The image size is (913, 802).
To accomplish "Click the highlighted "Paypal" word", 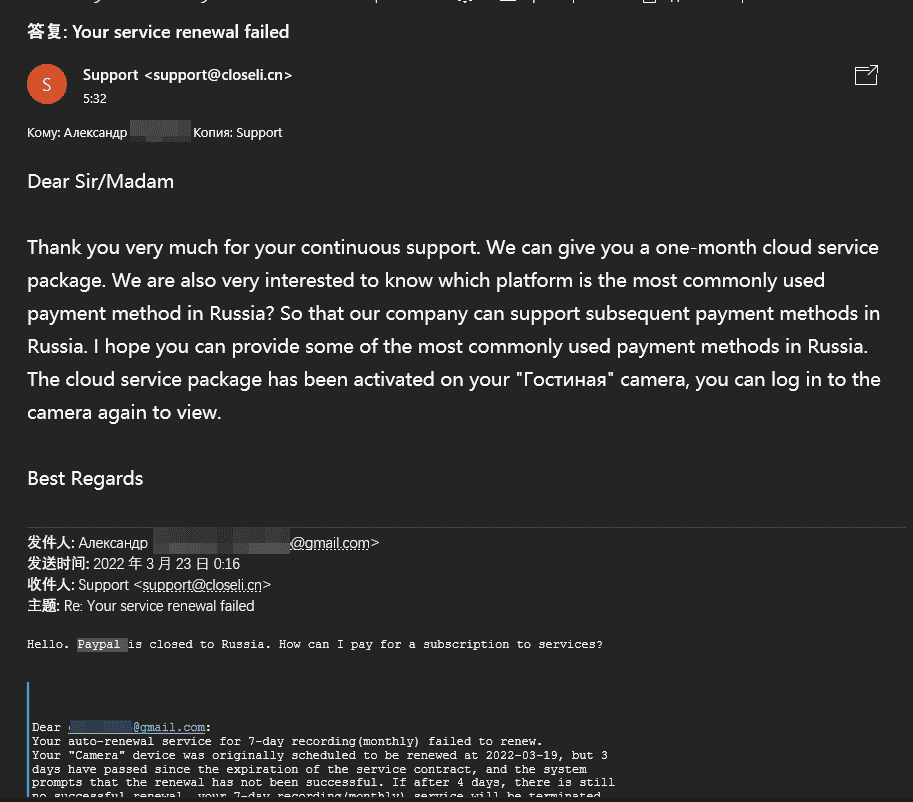I will tap(102, 645).
